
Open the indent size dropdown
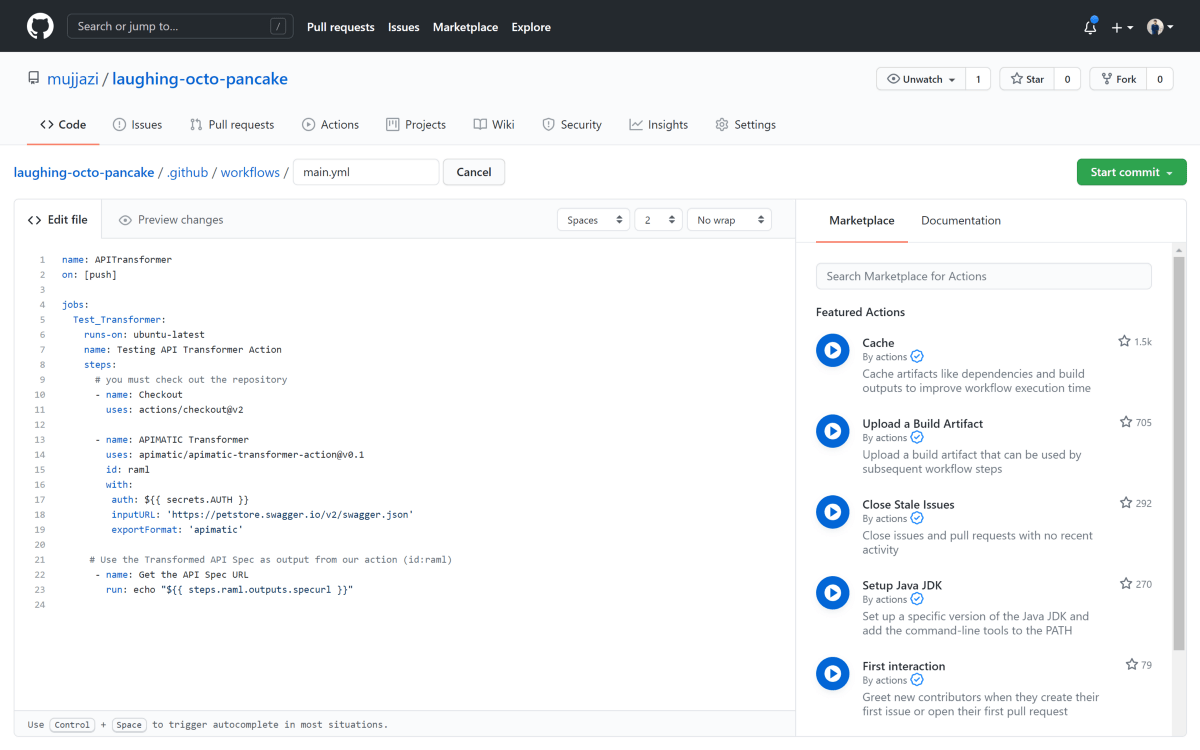pyautogui.click(x=657, y=219)
